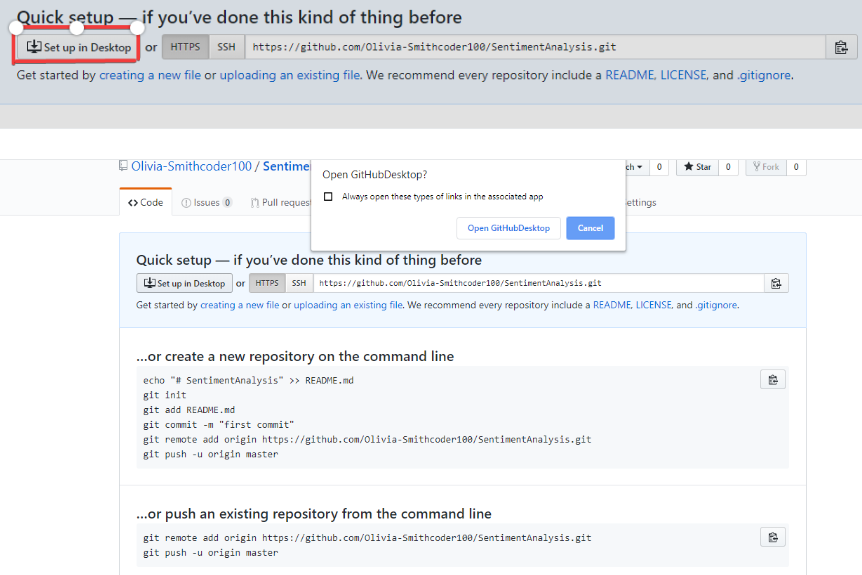Click the watchers count beside the Watch dropdown

pos(659,167)
